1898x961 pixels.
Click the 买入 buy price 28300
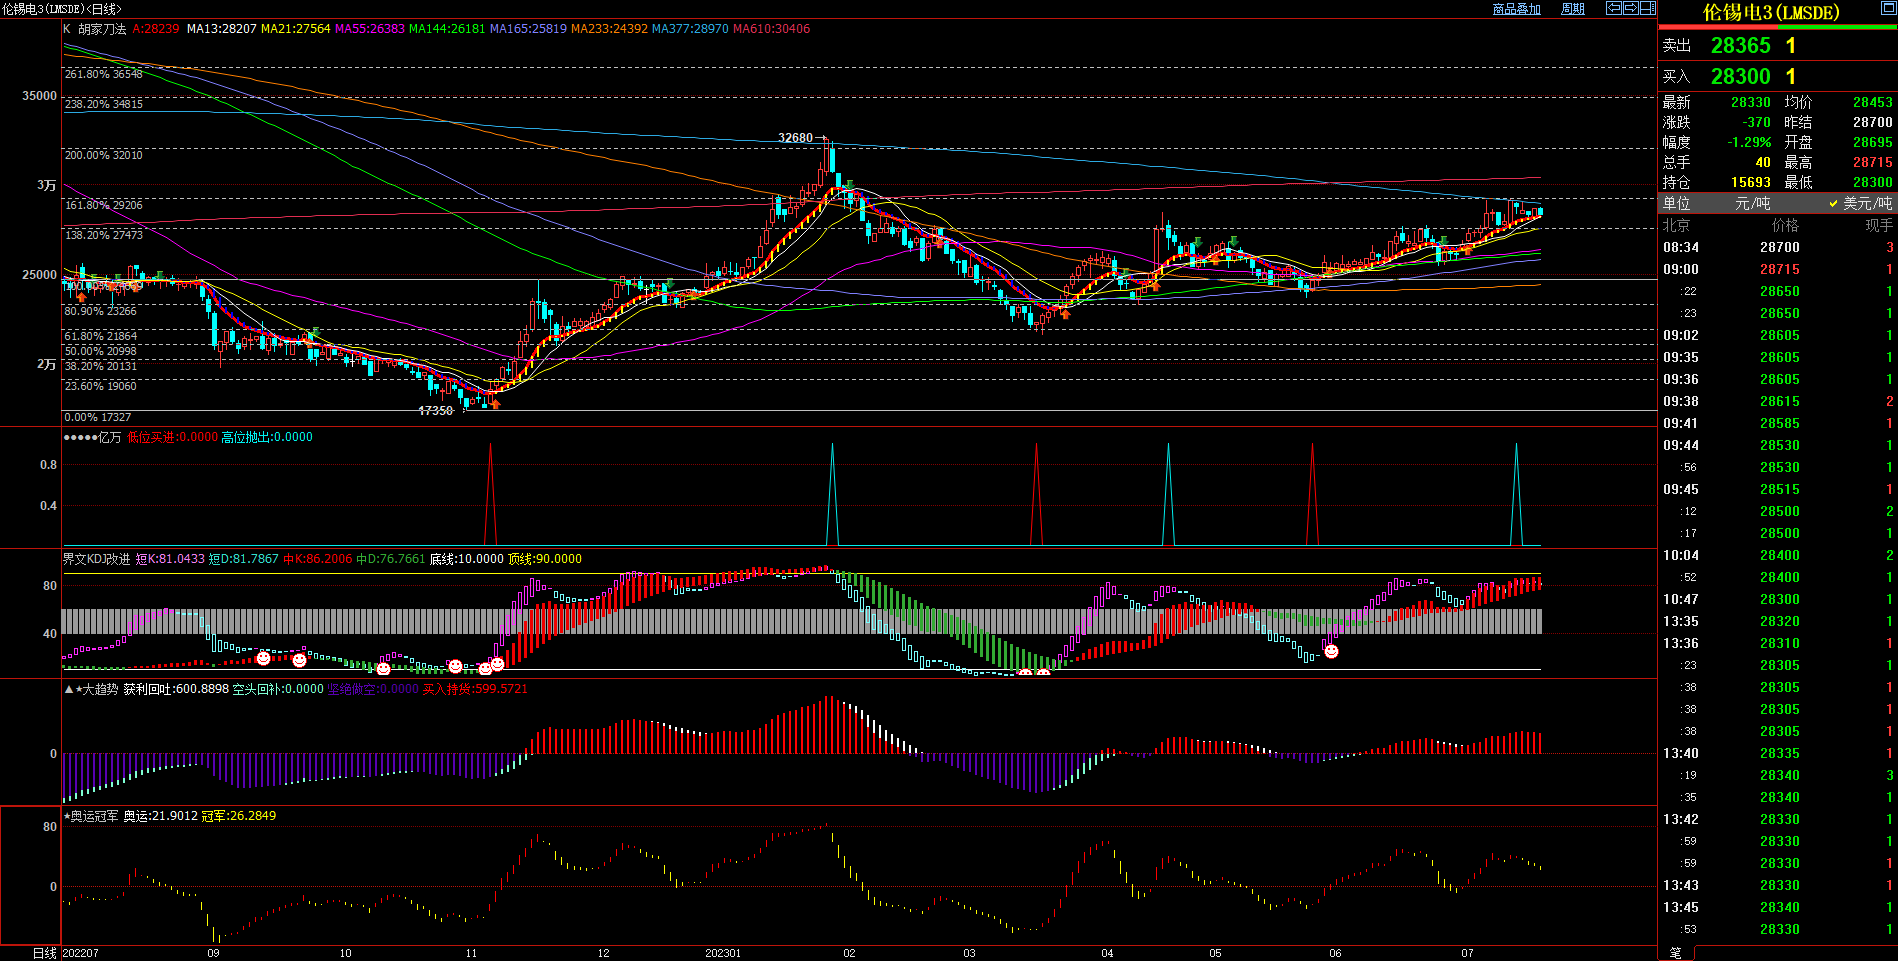(x=1740, y=77)
